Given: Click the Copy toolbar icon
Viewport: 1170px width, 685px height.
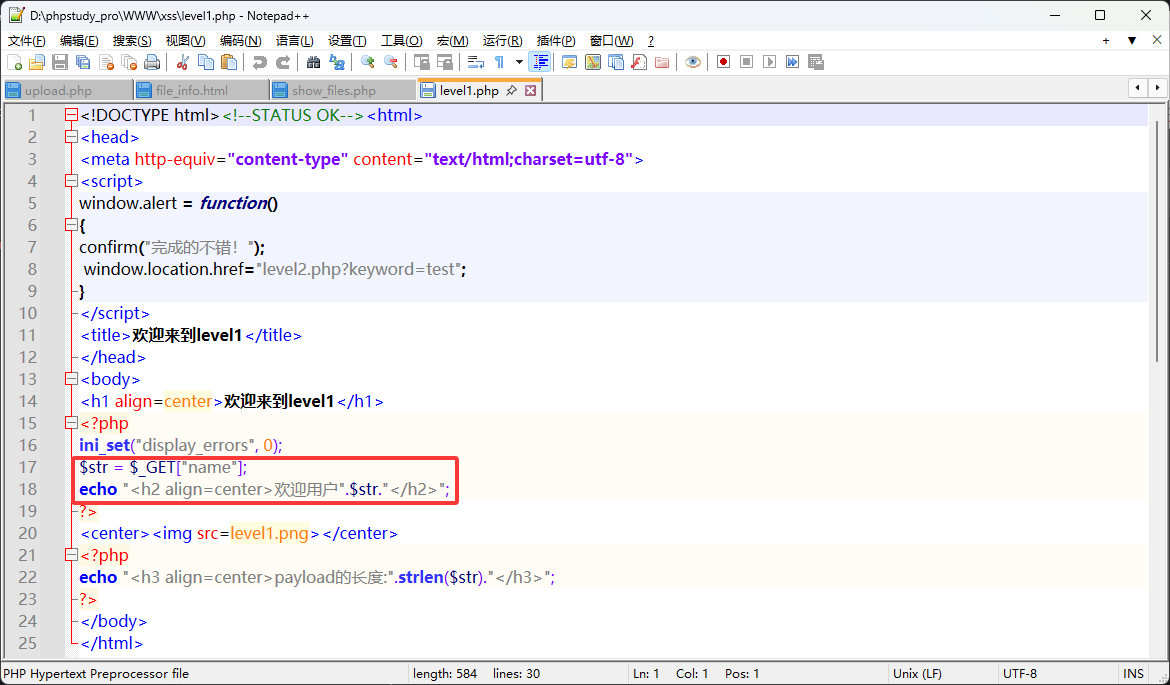Looking at the screenshot, I should [x=205, y=62].
